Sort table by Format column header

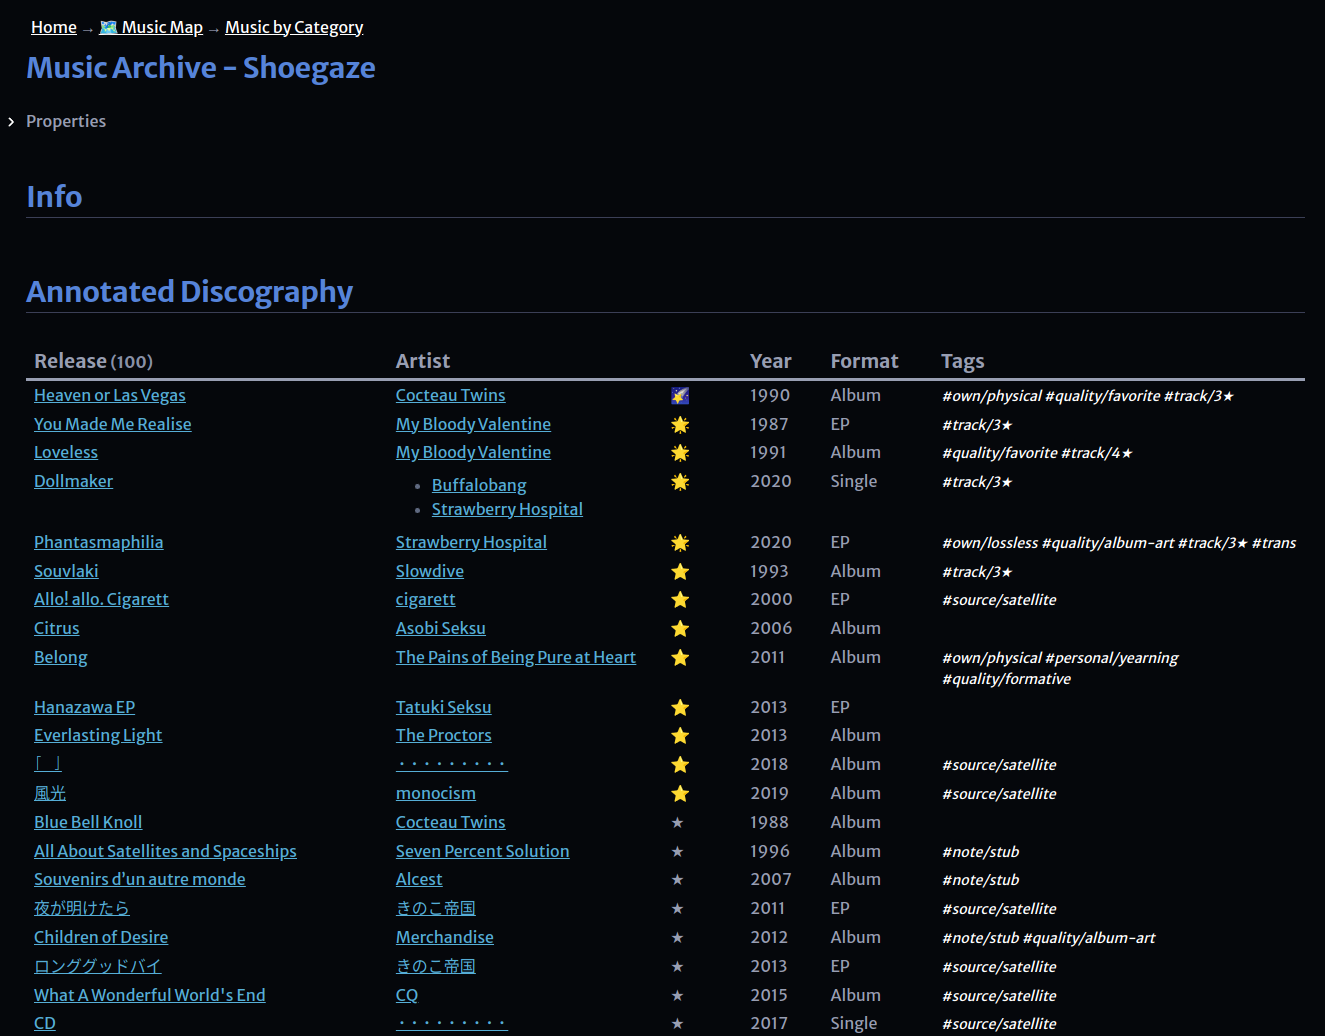tap(865, 361)
